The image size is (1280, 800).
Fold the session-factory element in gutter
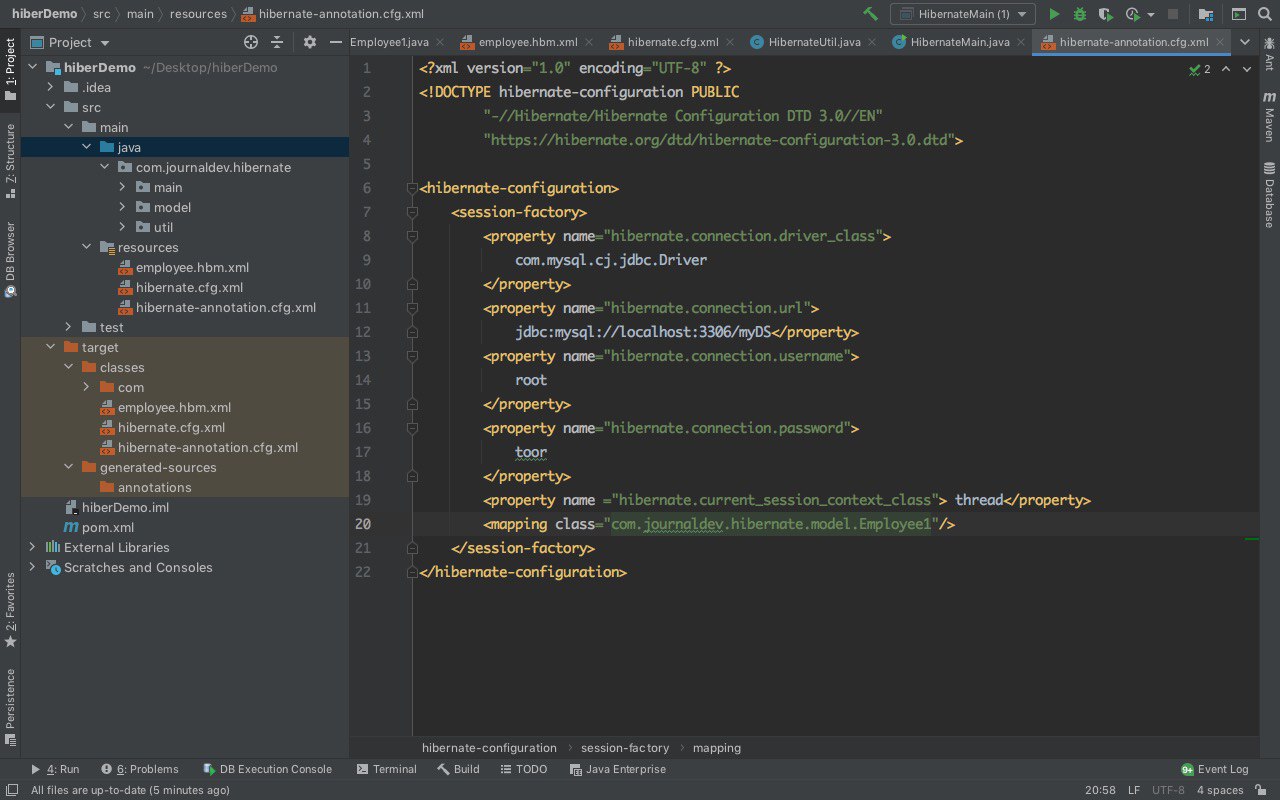pyautogui.click(x=411, y=212)
